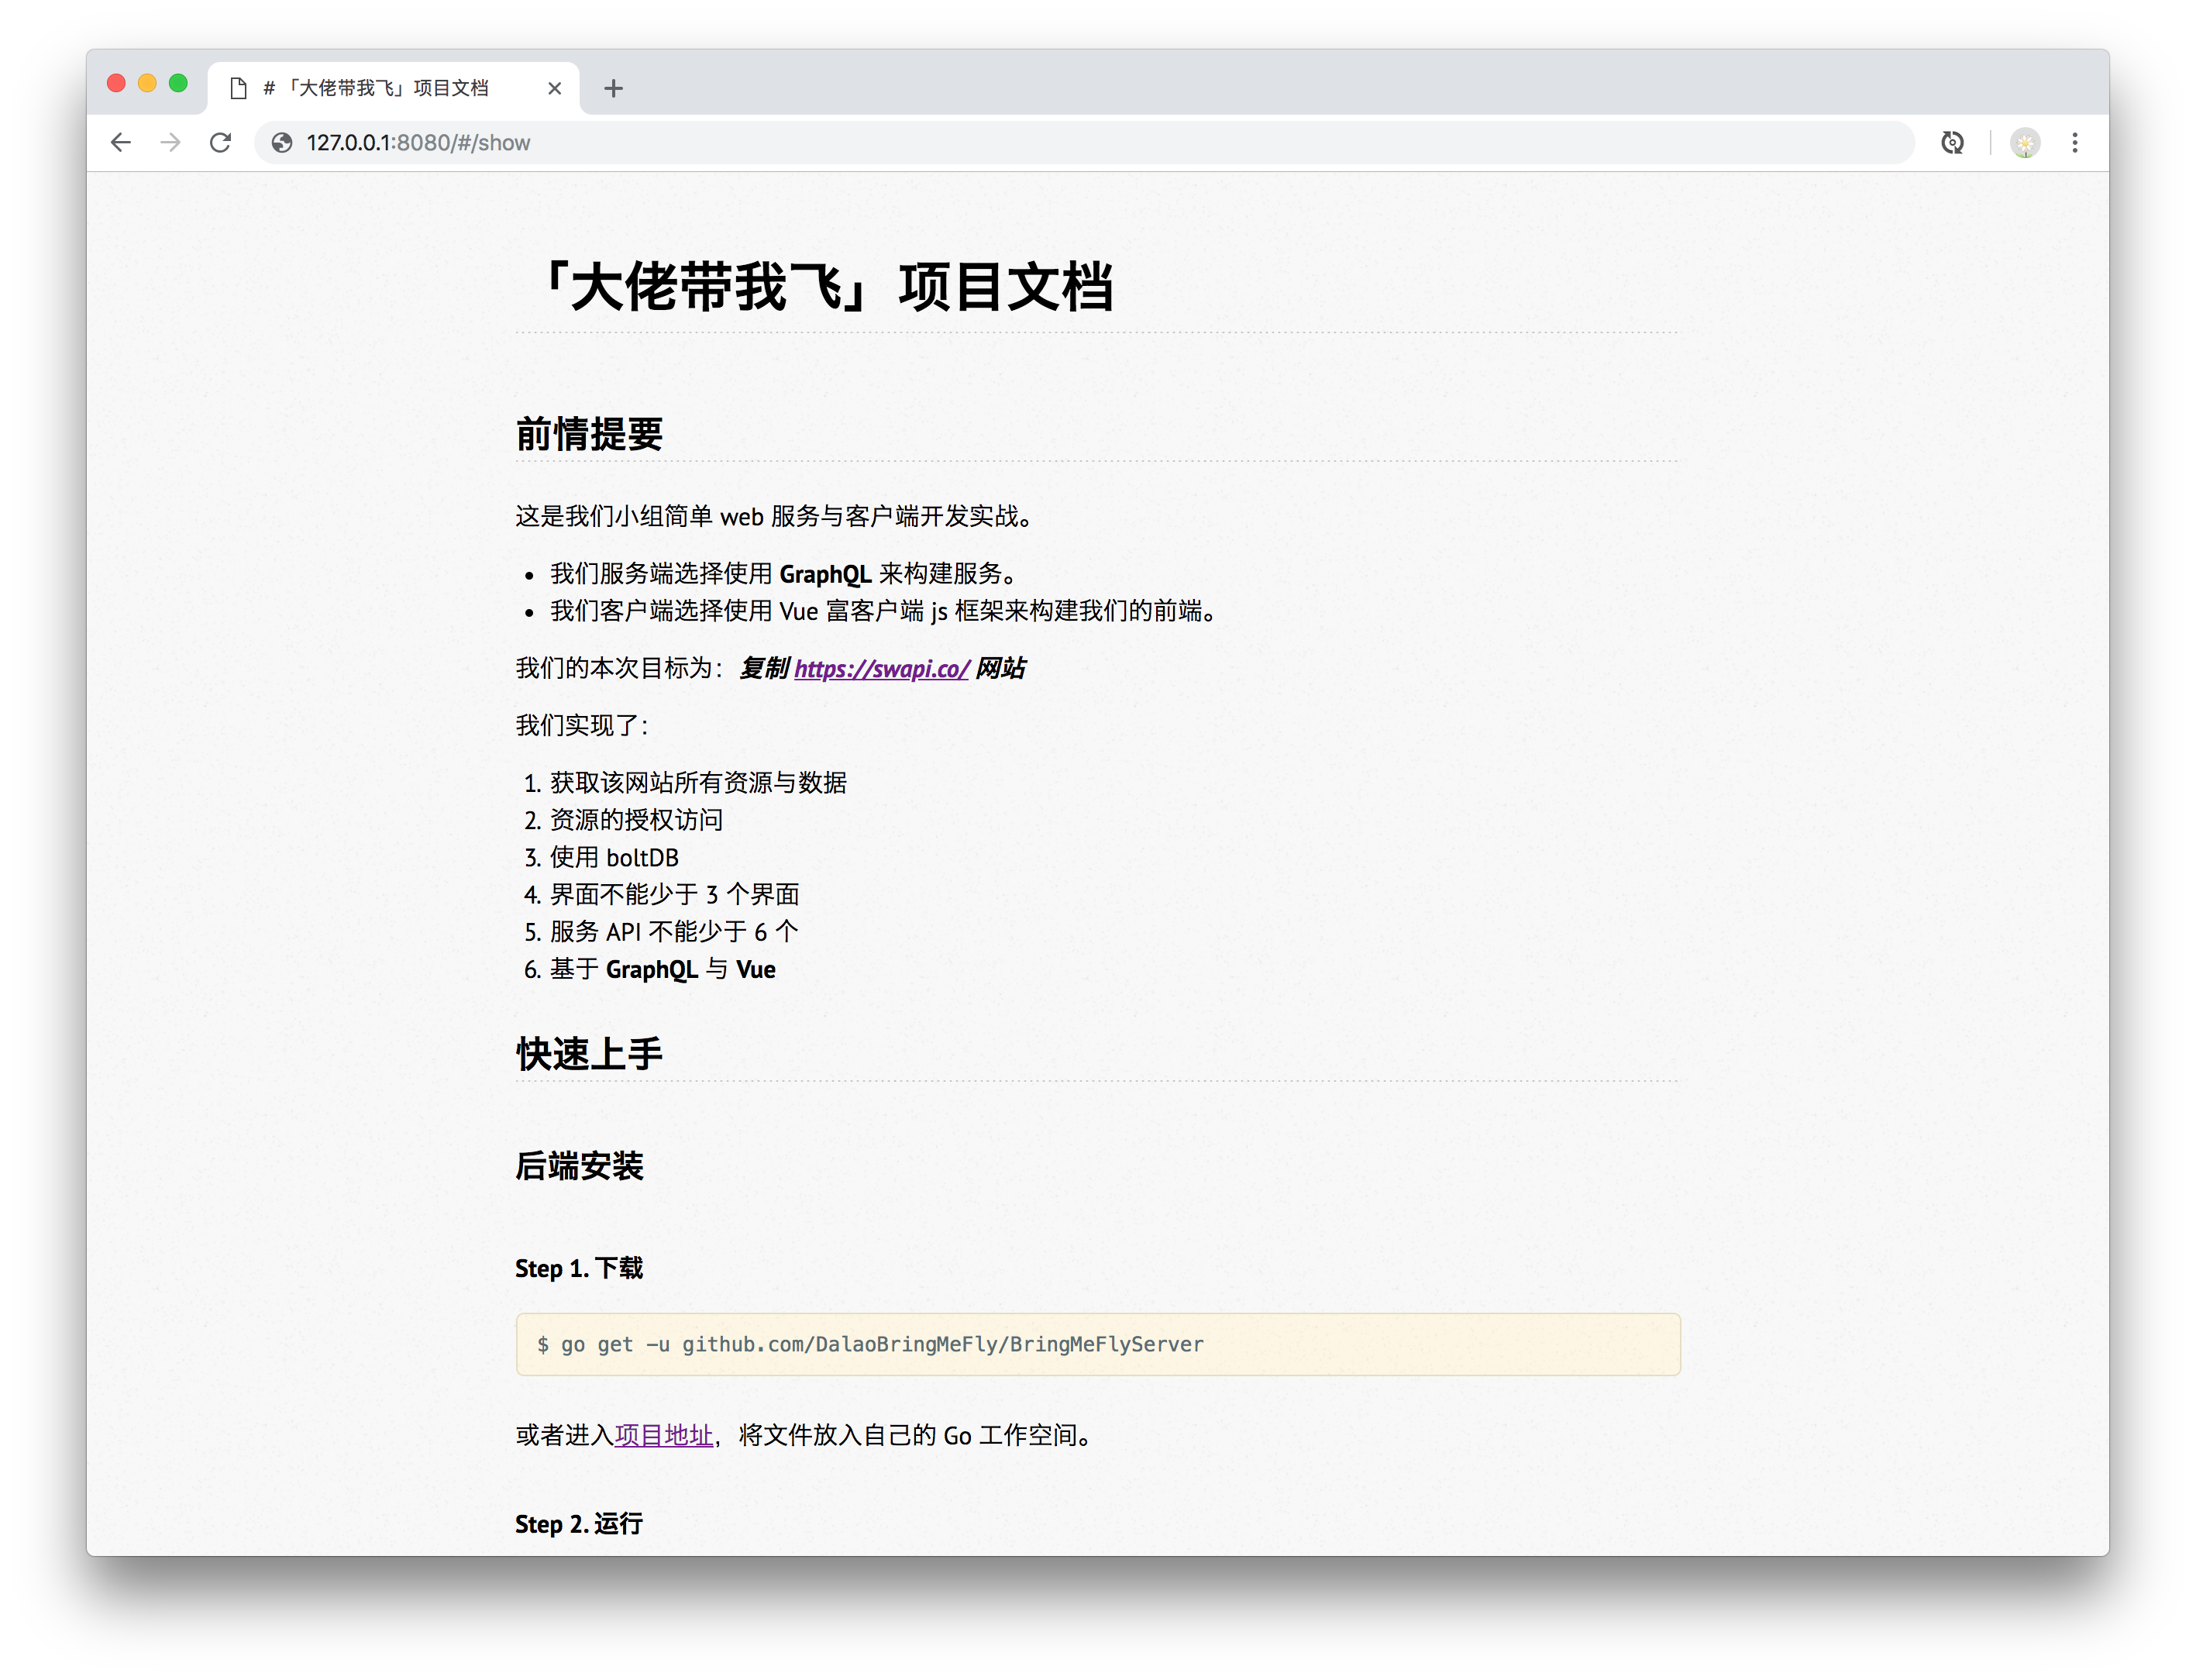Image resolution: width=2196 pixels, height=1680 pixels.
Task: Click the go get command code block
Action: click(1097, 1344)
